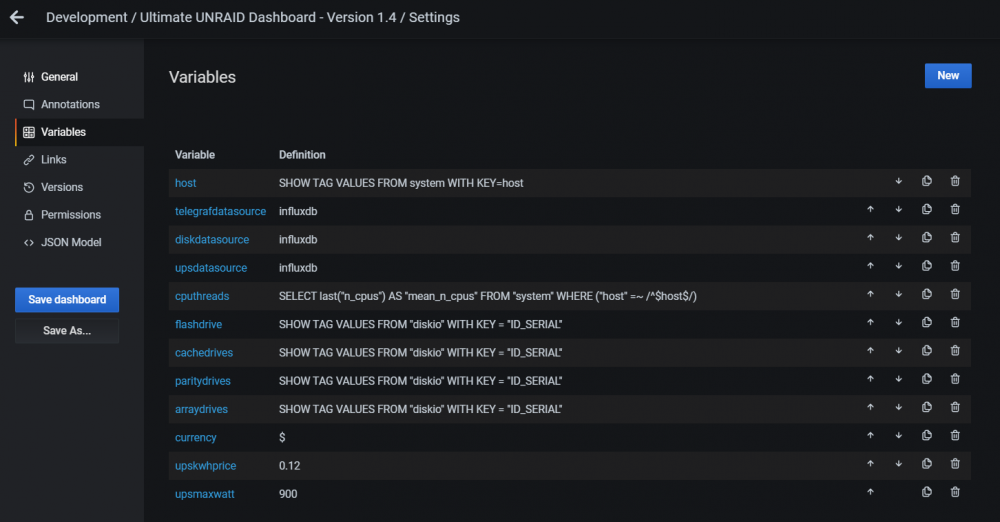Click the 0.12 definition value
This screenshot has height=522, width=1000.
tap(290, 466)
